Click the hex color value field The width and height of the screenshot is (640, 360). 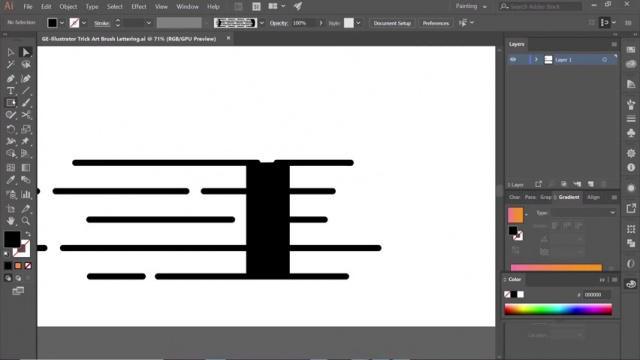tap(597, 294)
